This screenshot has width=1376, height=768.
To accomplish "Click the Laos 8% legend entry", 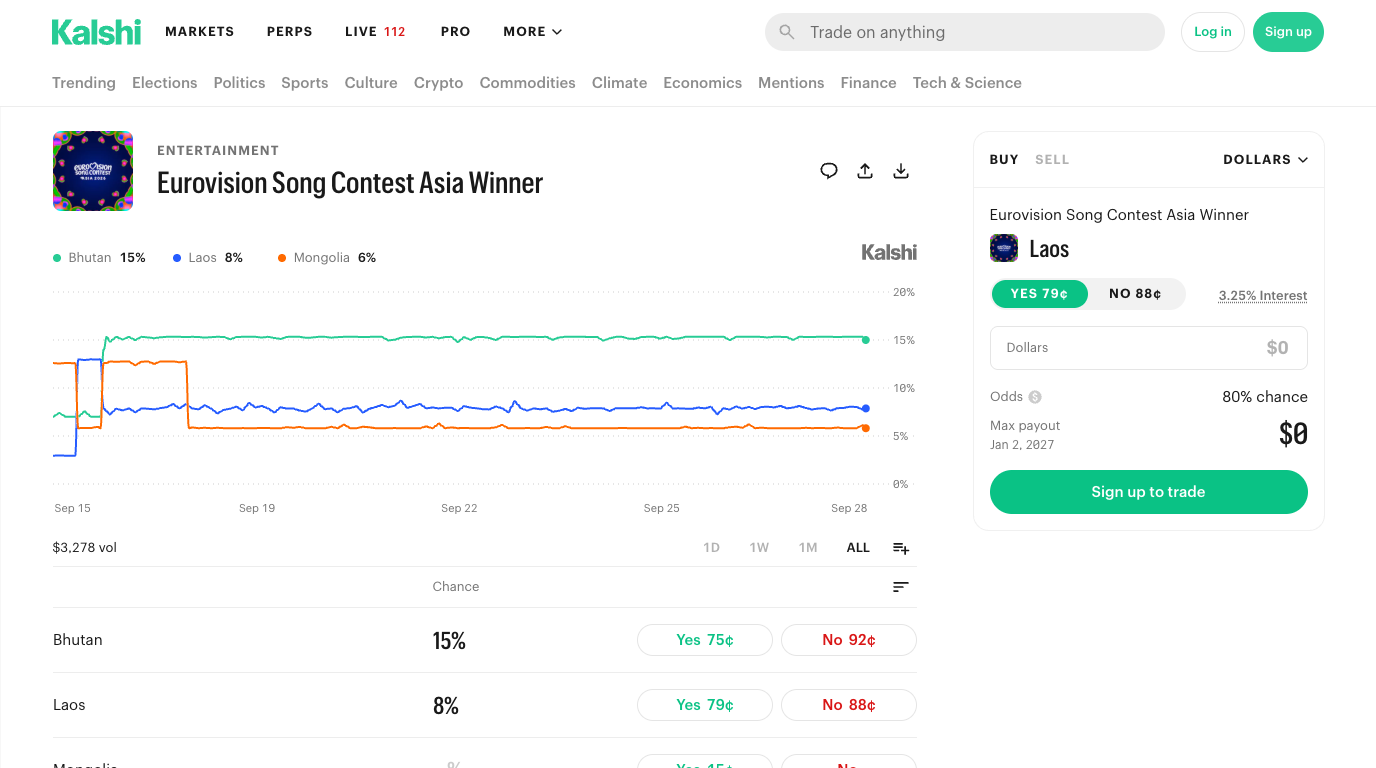I will tap(208, 258).
